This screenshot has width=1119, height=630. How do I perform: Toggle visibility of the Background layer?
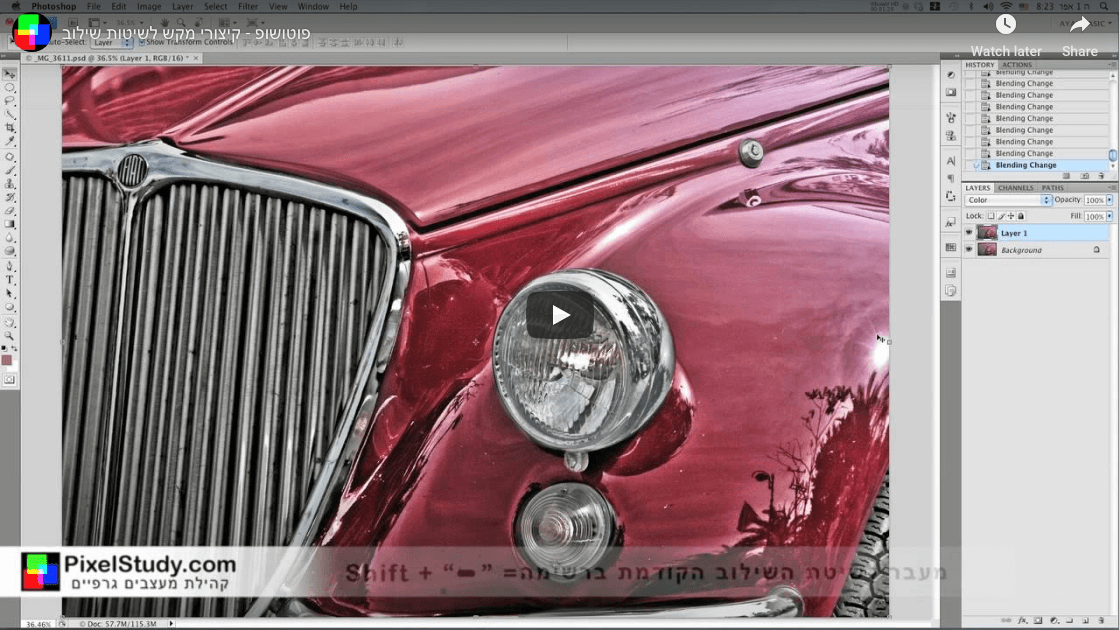tap(968, 250)
